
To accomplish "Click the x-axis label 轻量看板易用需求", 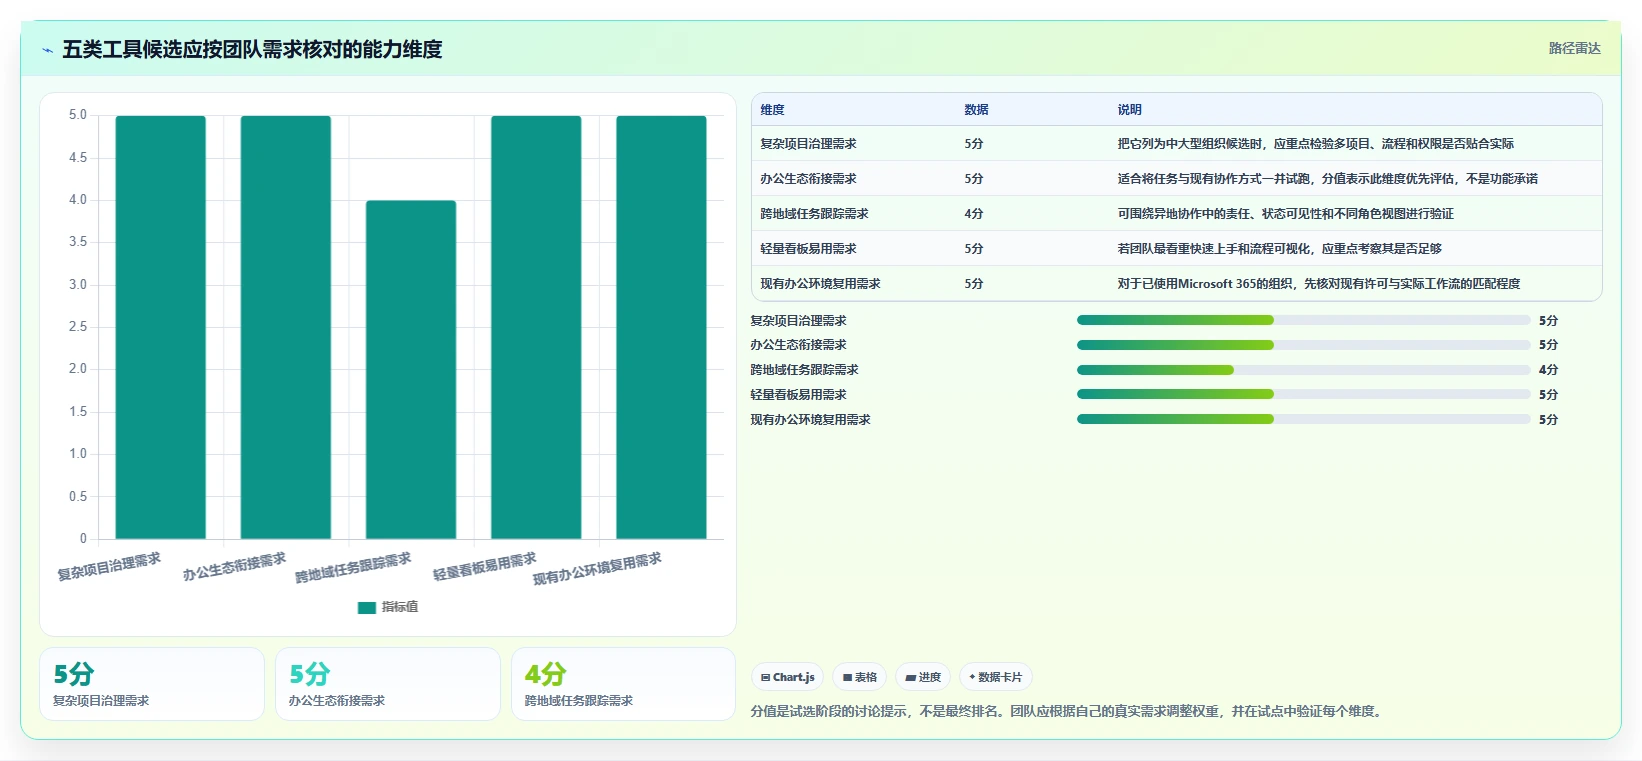I will (x=484, y=566).
